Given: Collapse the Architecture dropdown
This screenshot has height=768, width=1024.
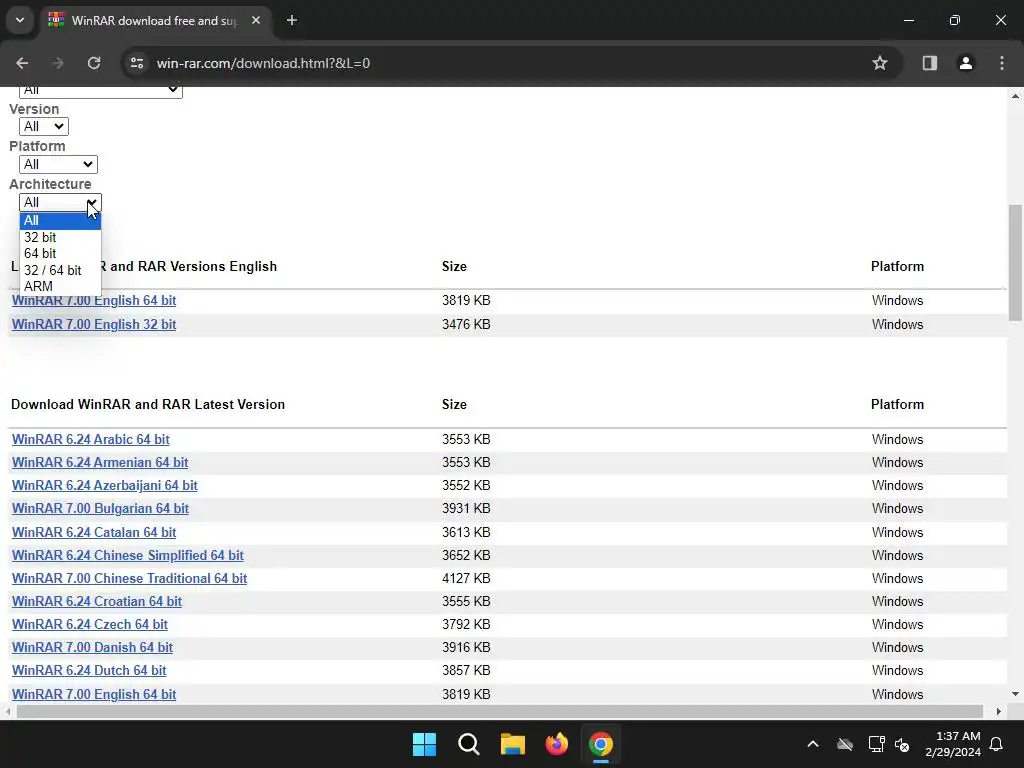Looking at the screenshot, I should (60, 202).
